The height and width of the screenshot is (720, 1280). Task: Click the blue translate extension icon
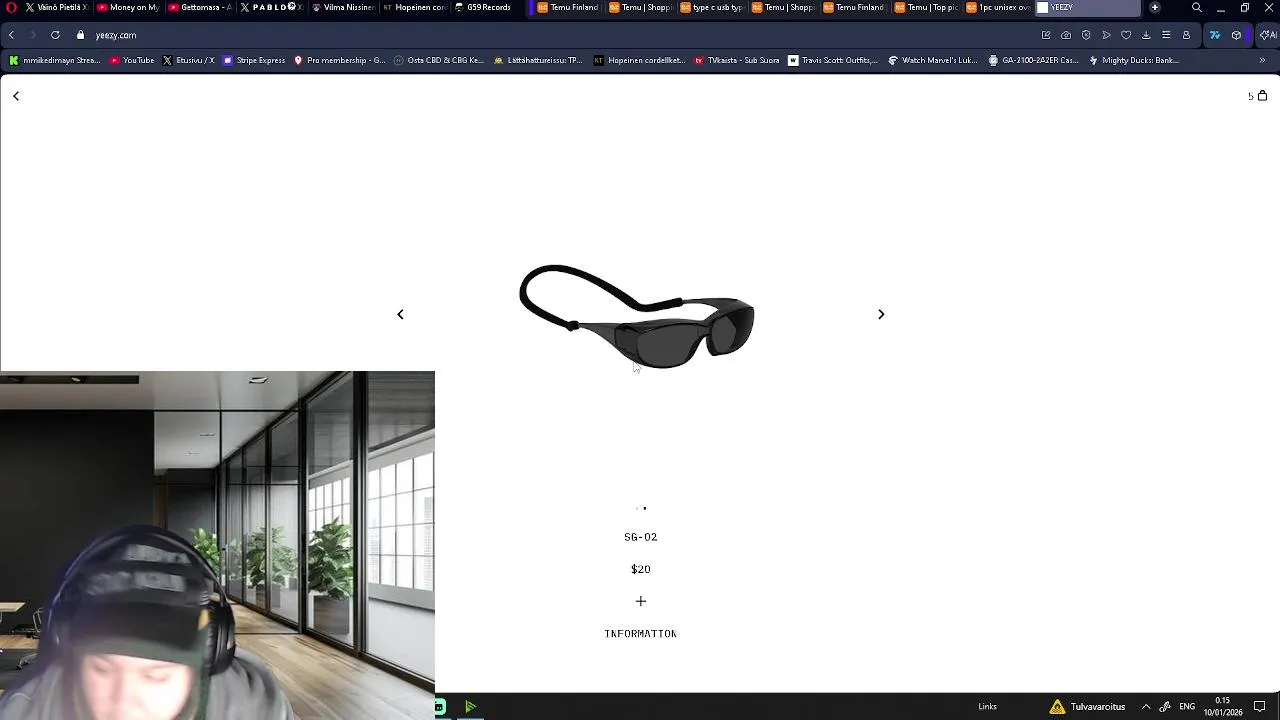tap(1215, 35)
